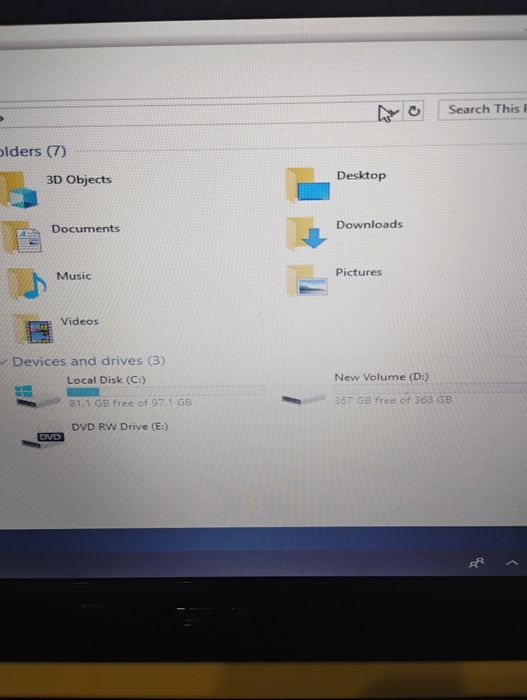Click the "DVD RW Drive (E:)" name

pyautogui.click(x=120, y=426)
